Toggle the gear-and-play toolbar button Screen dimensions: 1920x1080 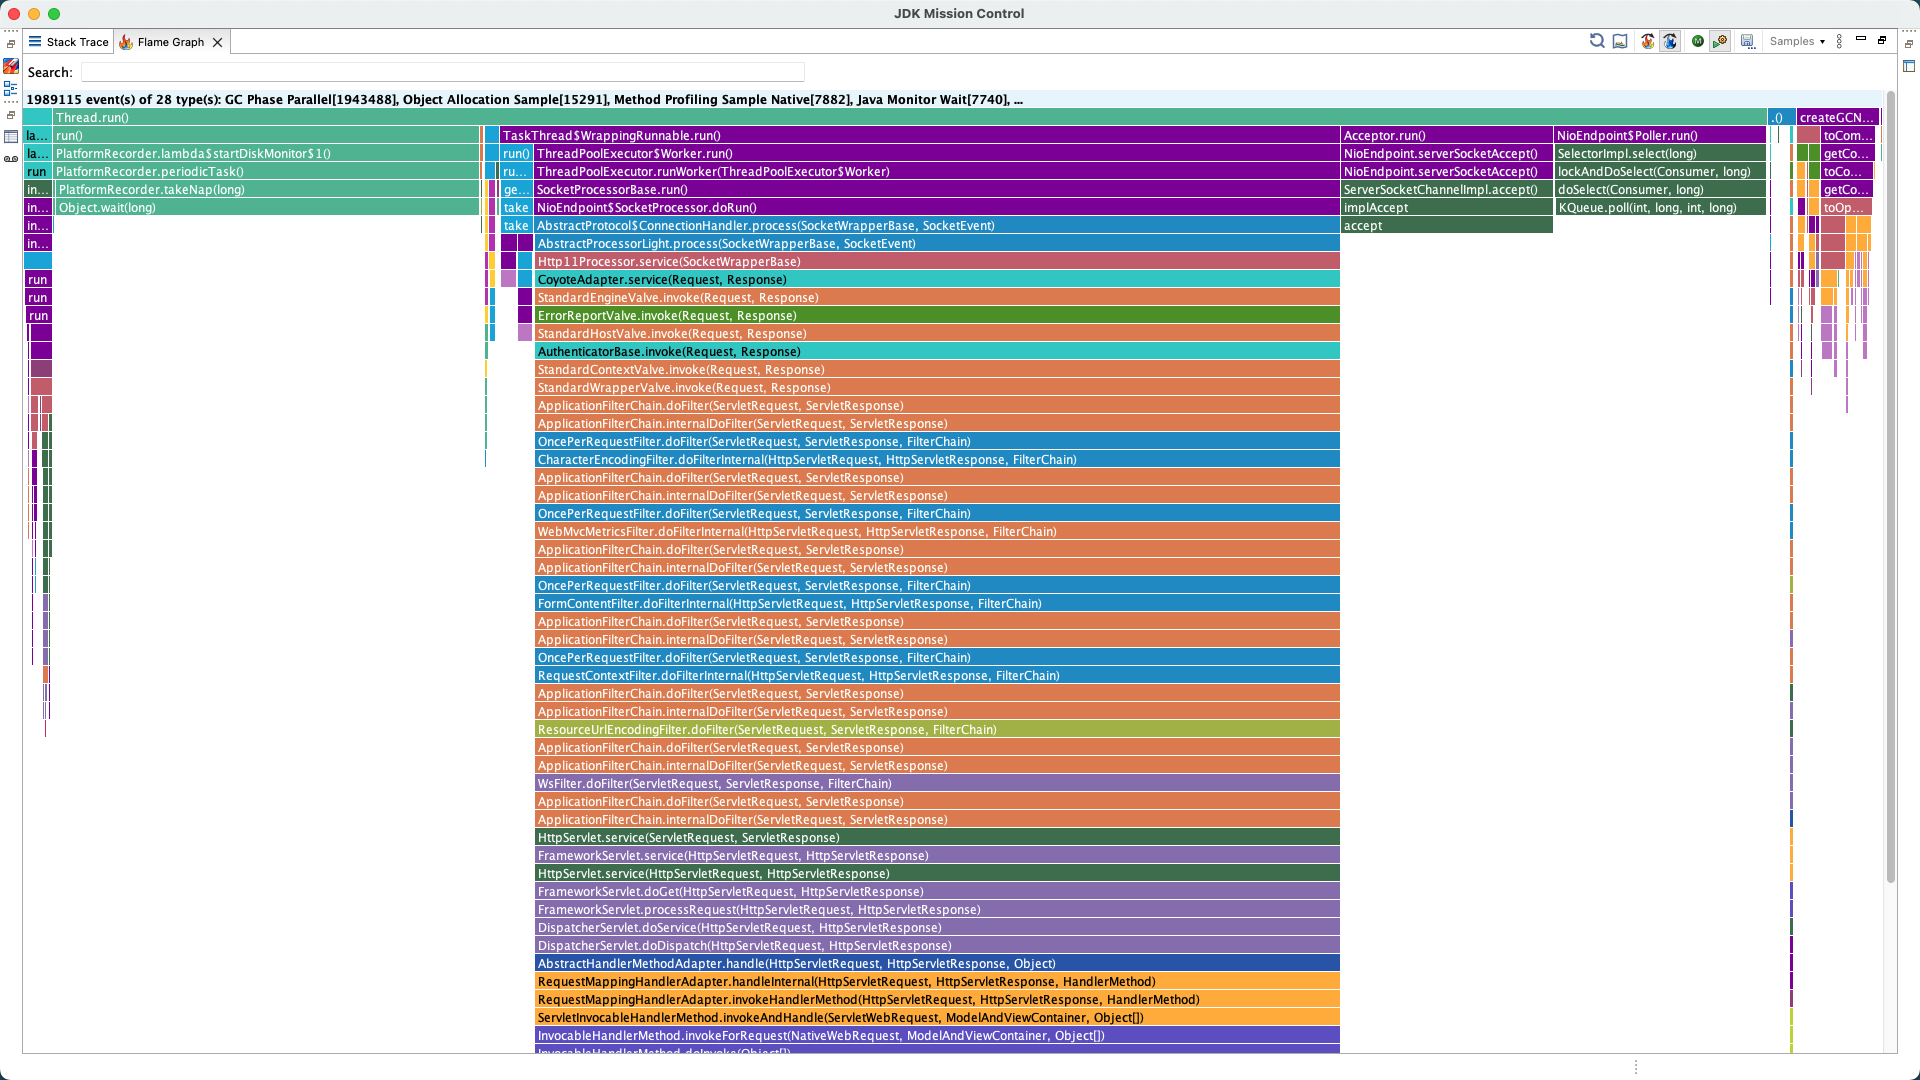[x=1720, y=41]
